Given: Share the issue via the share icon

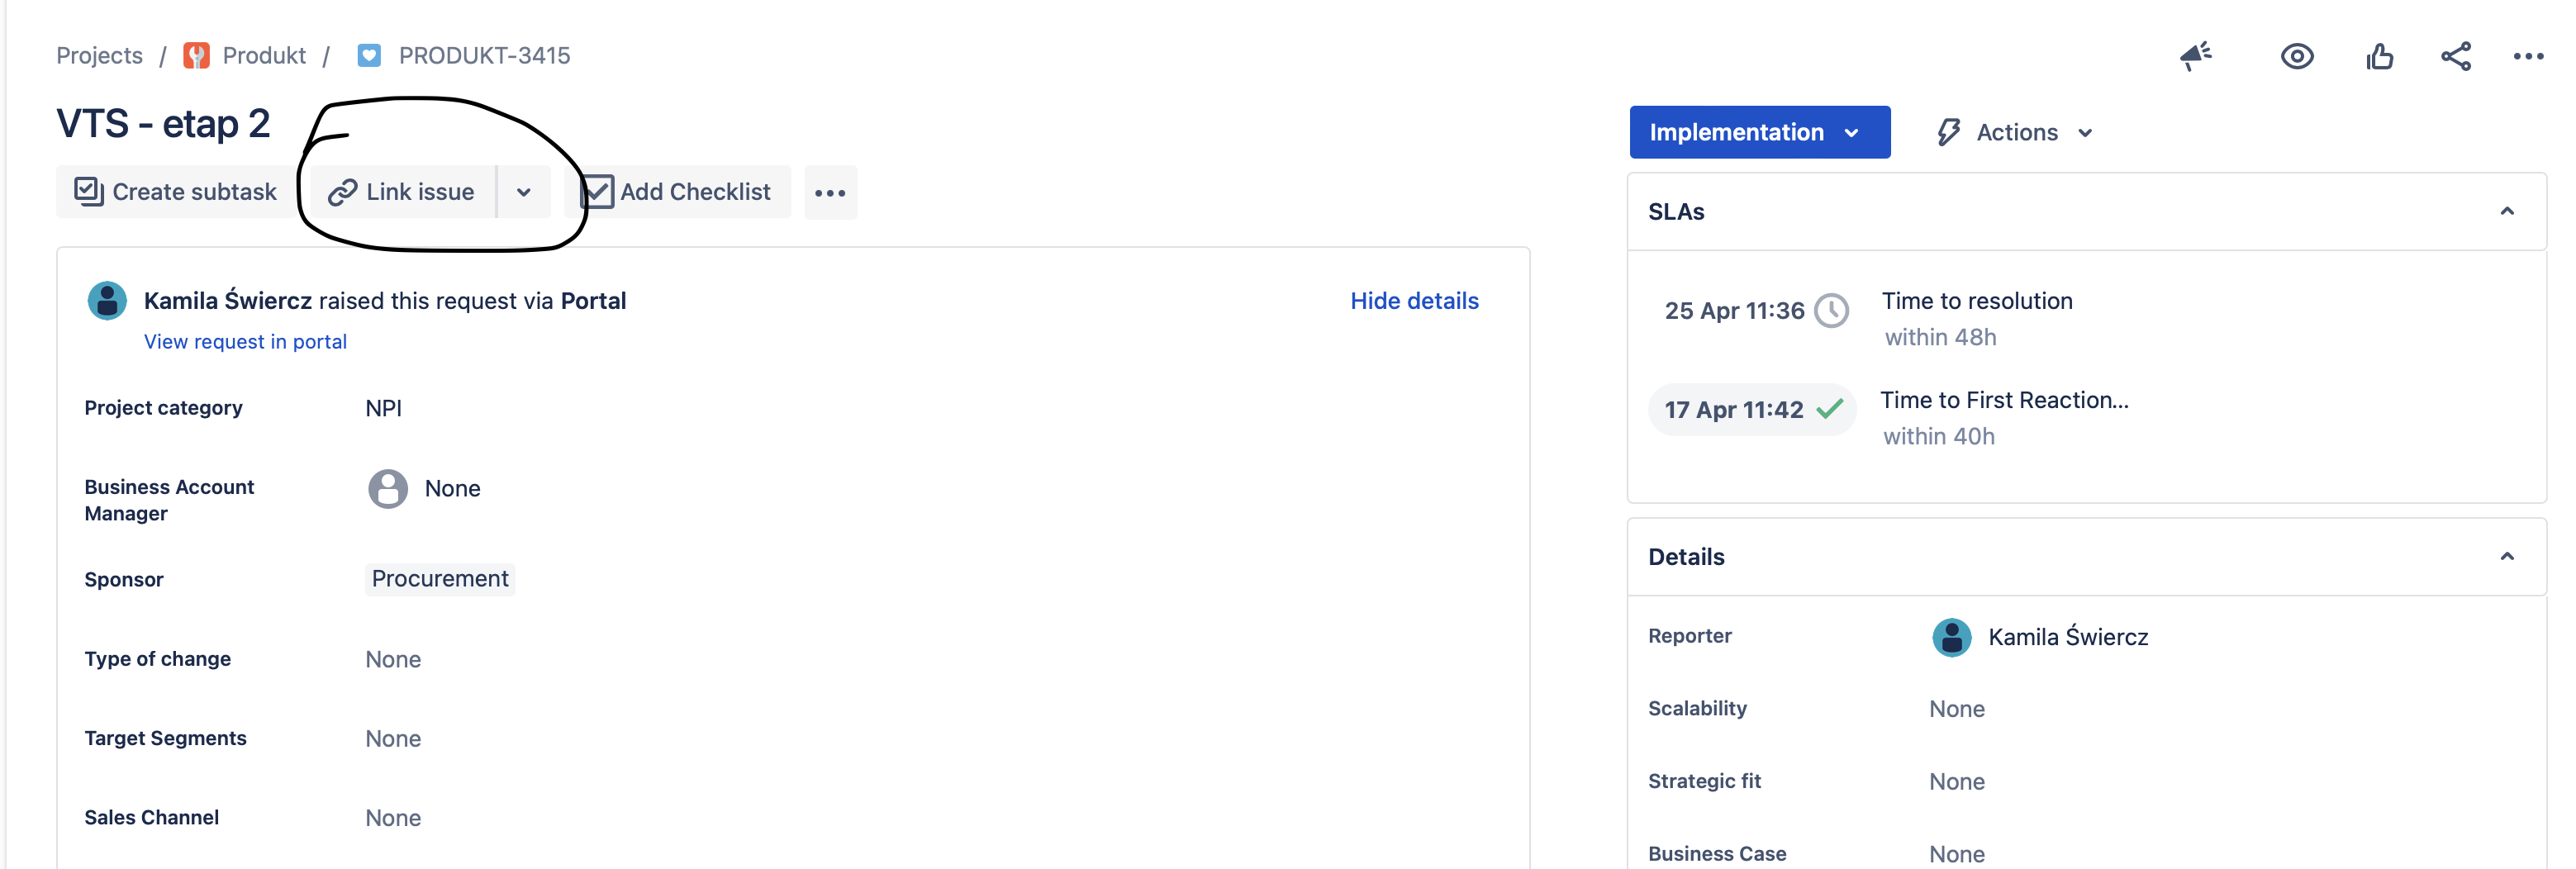Looking at the screenshot, I should (2456, 56).
